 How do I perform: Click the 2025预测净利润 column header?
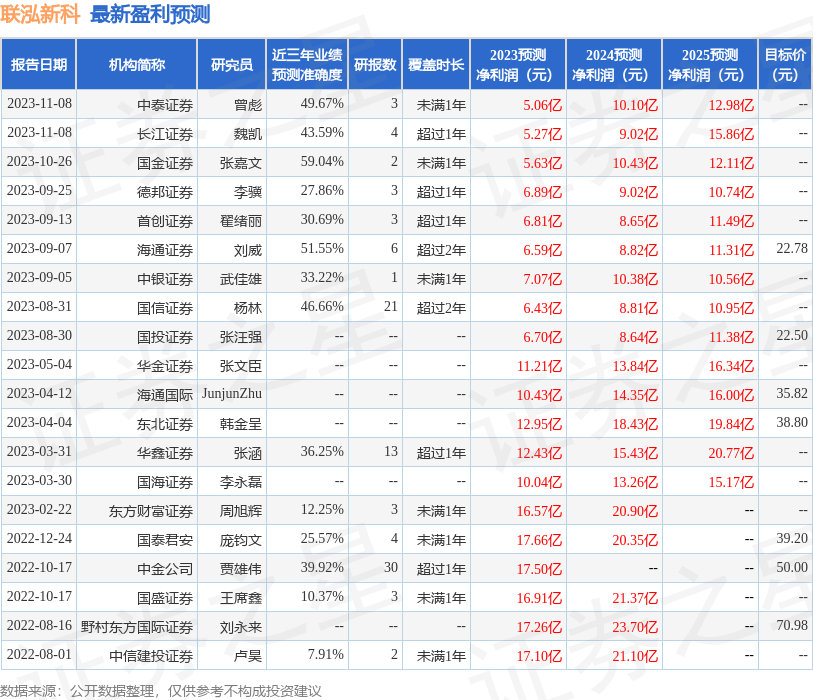710,64
